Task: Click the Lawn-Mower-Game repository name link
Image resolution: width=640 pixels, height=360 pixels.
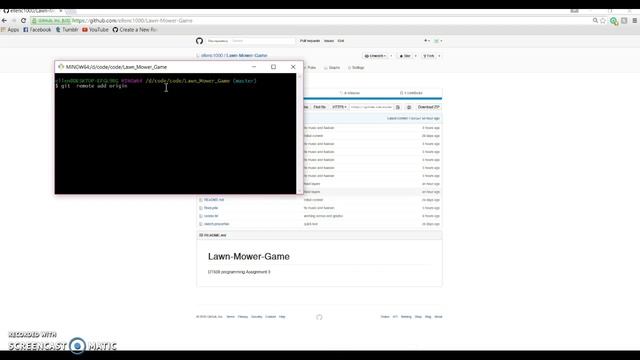Action: click(x=247, y=56)
